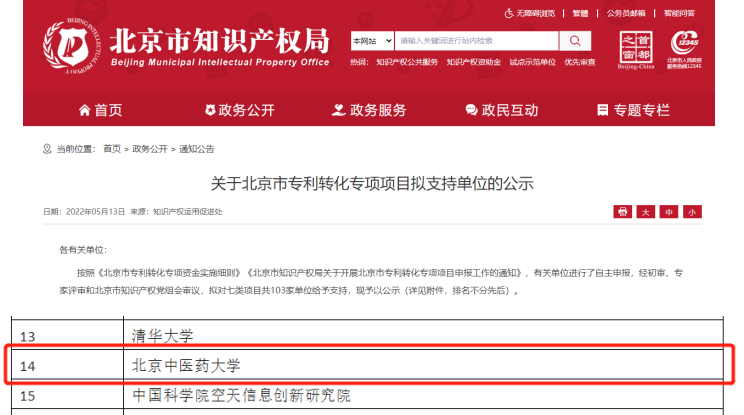Open the 12345 government service hotline icon
This screenshot has width=744, height=415.
[688, 45]
